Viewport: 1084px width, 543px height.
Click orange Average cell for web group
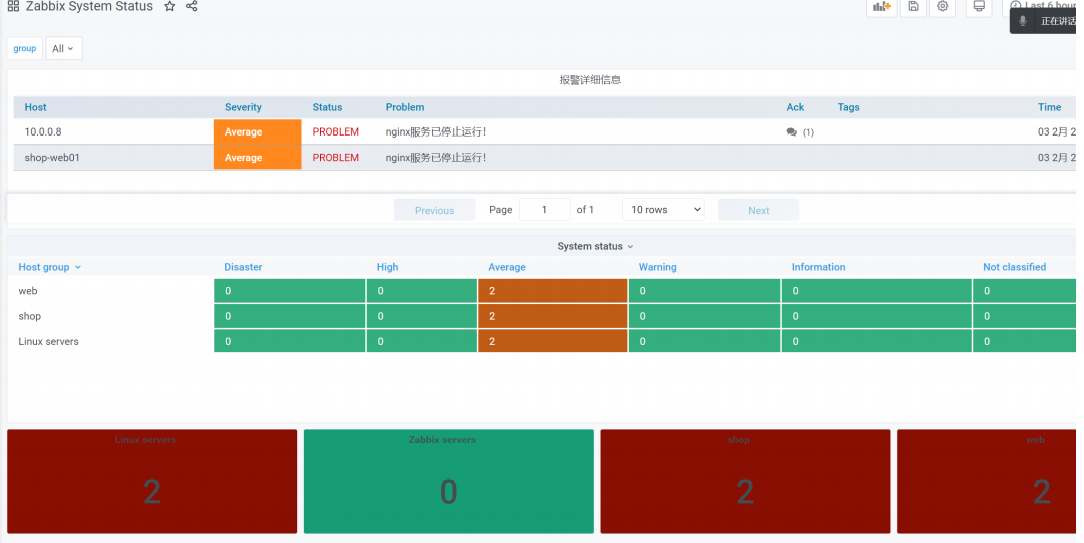pyautogui.click(x=552, y=291)
